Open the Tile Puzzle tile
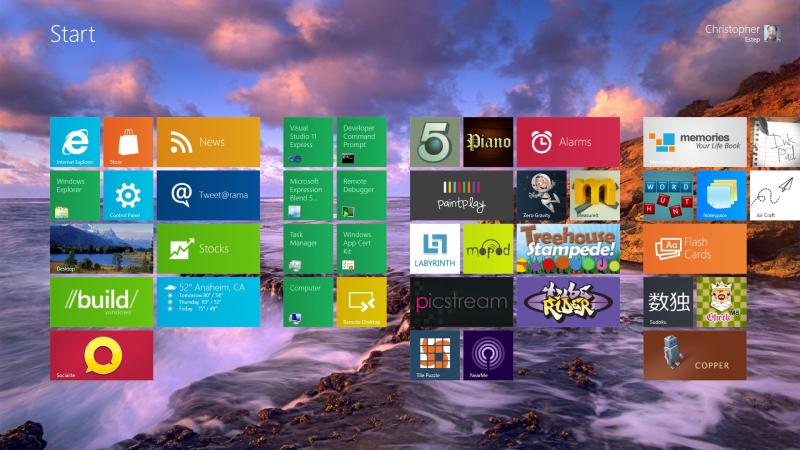Screen dimensions: 800x450 (x=435, y=355)
